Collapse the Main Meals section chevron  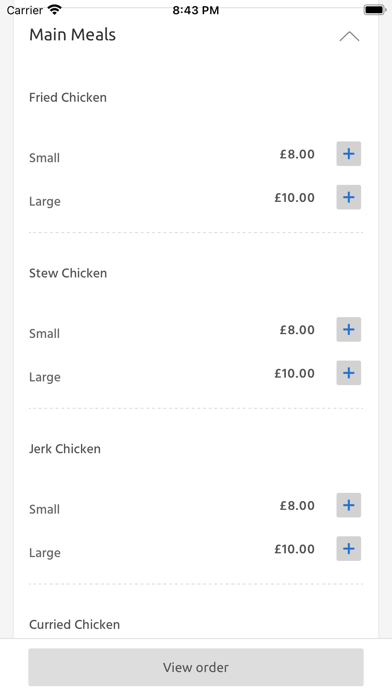tap(349, 36)
